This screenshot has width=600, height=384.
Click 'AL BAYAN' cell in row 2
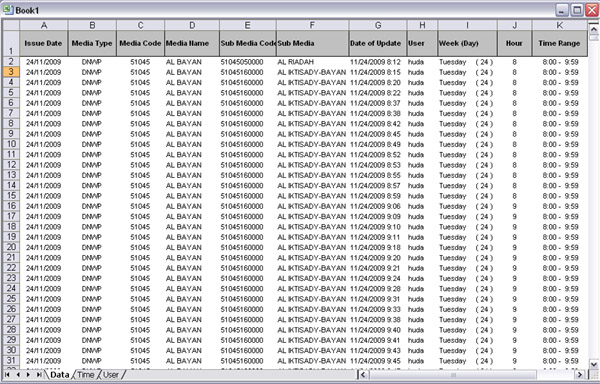click(x=192, y=62)
